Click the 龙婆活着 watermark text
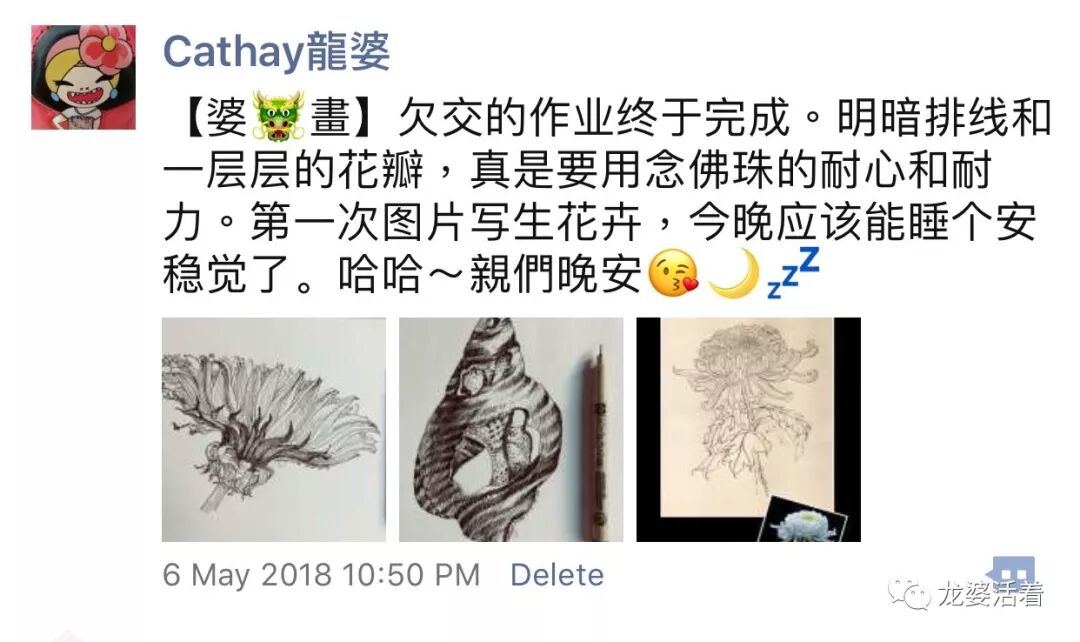 990,594
